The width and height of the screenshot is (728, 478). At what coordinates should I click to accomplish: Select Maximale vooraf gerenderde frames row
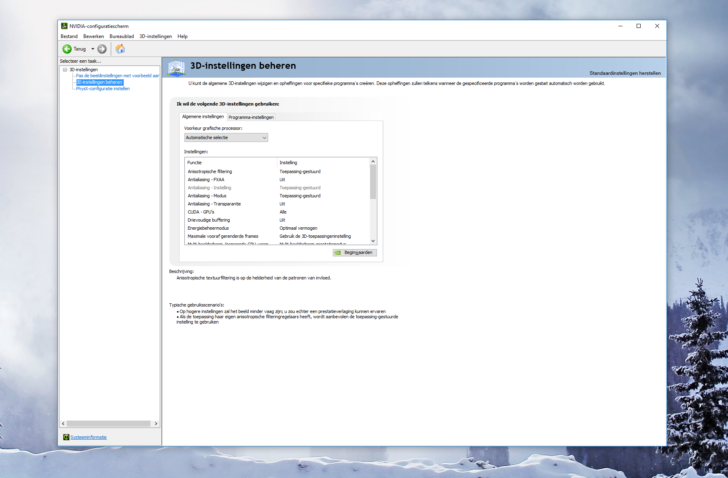(x=277, y=236)
